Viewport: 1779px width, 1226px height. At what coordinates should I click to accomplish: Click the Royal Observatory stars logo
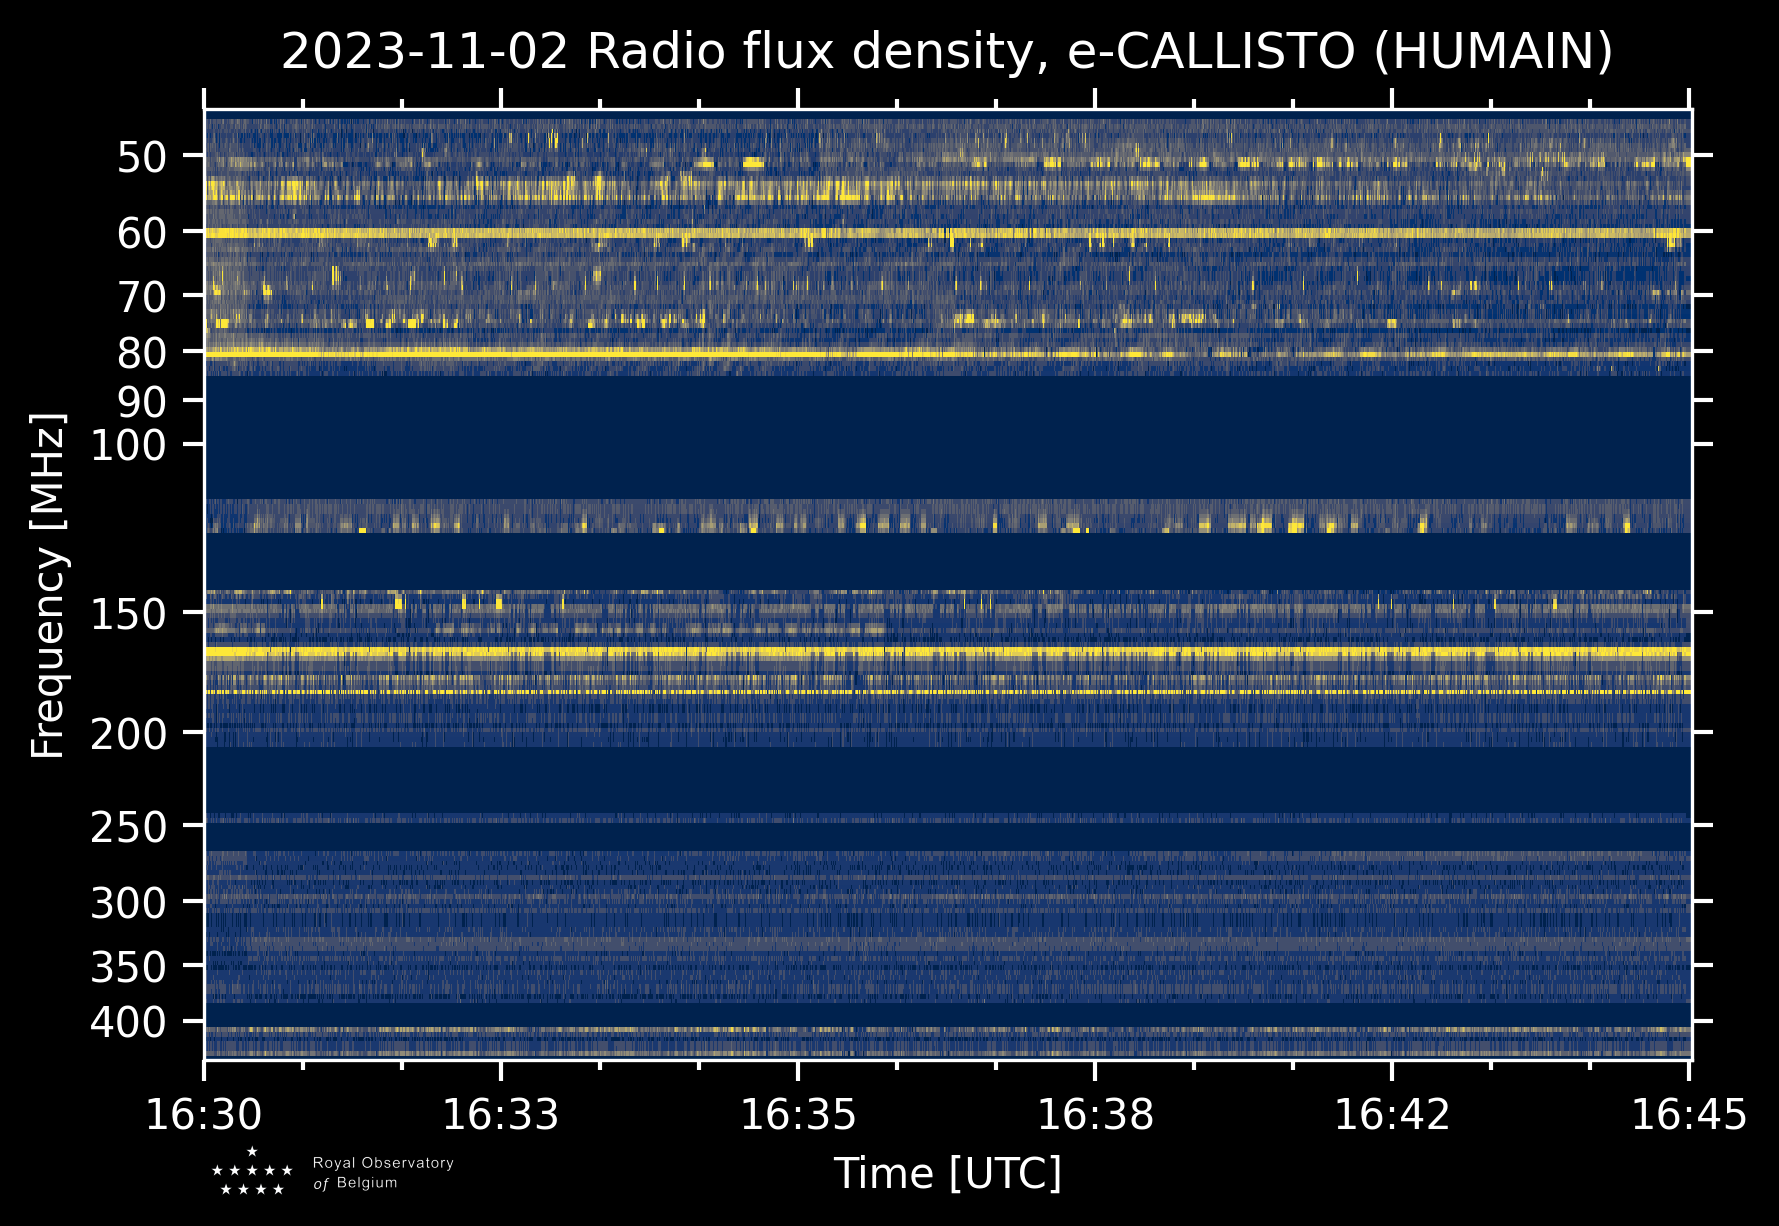click(x=252, y=1172)
